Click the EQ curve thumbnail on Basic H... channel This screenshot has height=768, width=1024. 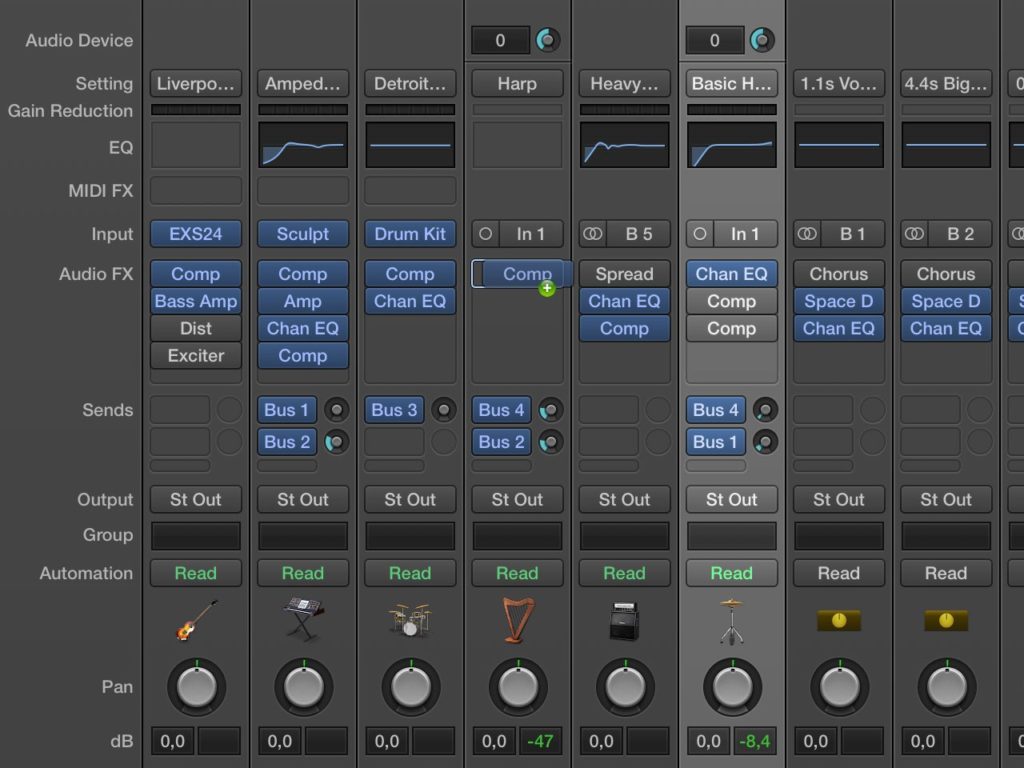pos(731,145)
